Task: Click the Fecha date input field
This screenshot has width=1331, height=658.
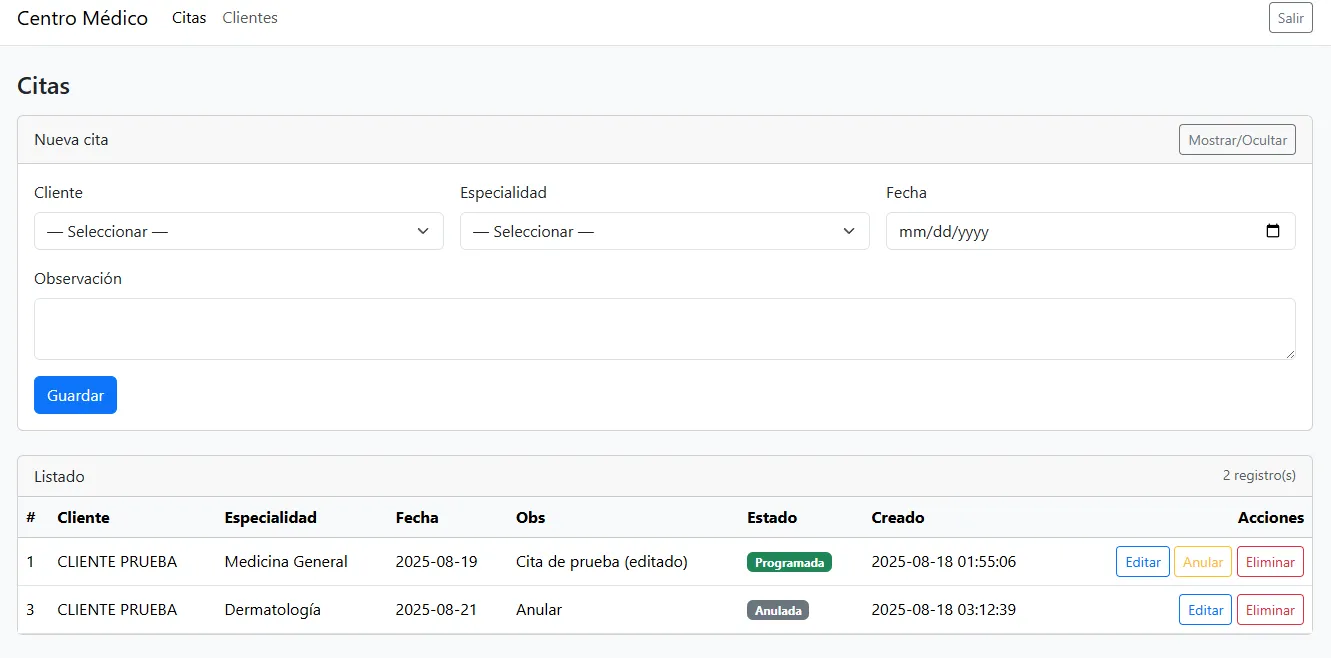Action: pyautogui.click(x=1070, y=231)
